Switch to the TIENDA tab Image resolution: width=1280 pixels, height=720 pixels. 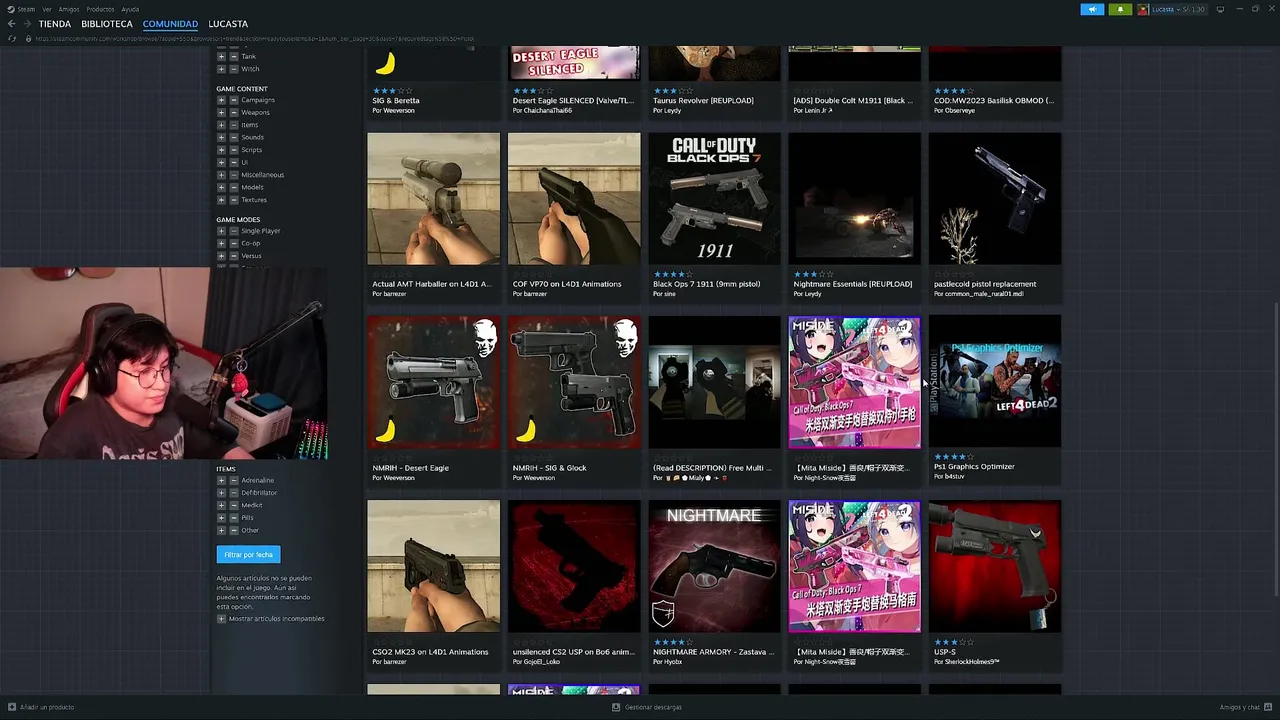click(x=55, y=24)
